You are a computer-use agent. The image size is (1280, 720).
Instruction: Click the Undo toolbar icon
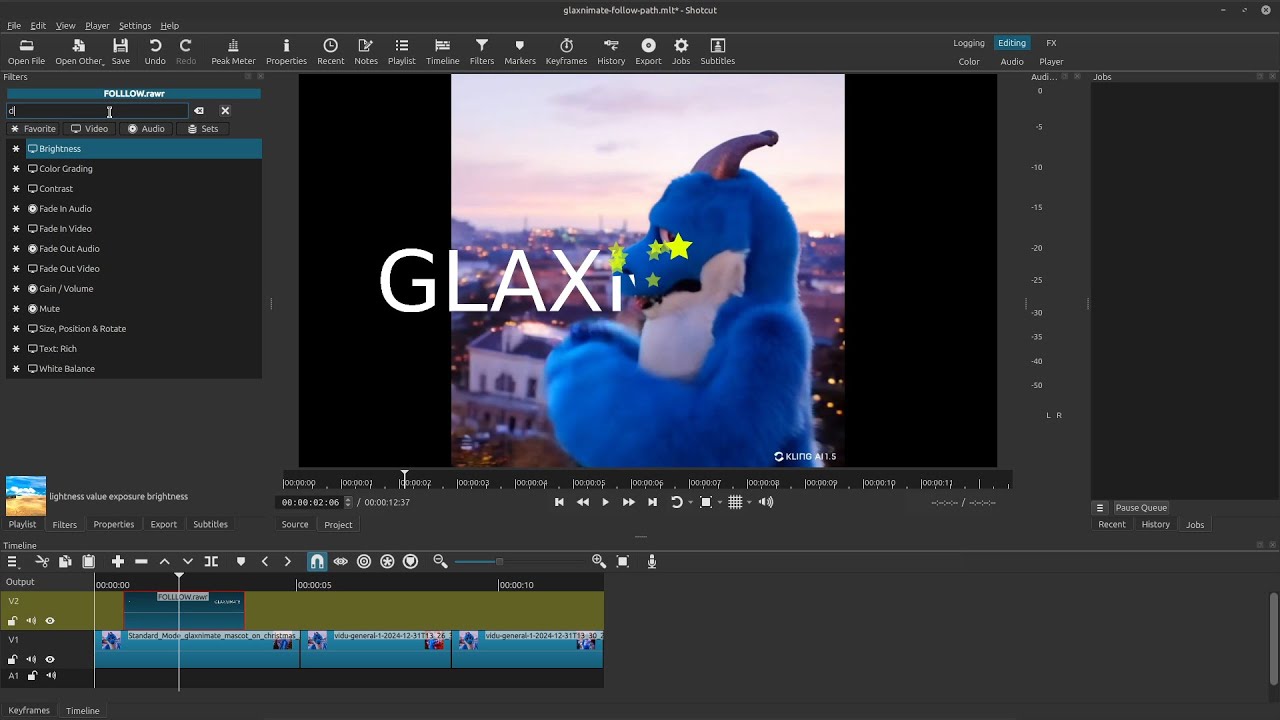pos(155,51)
